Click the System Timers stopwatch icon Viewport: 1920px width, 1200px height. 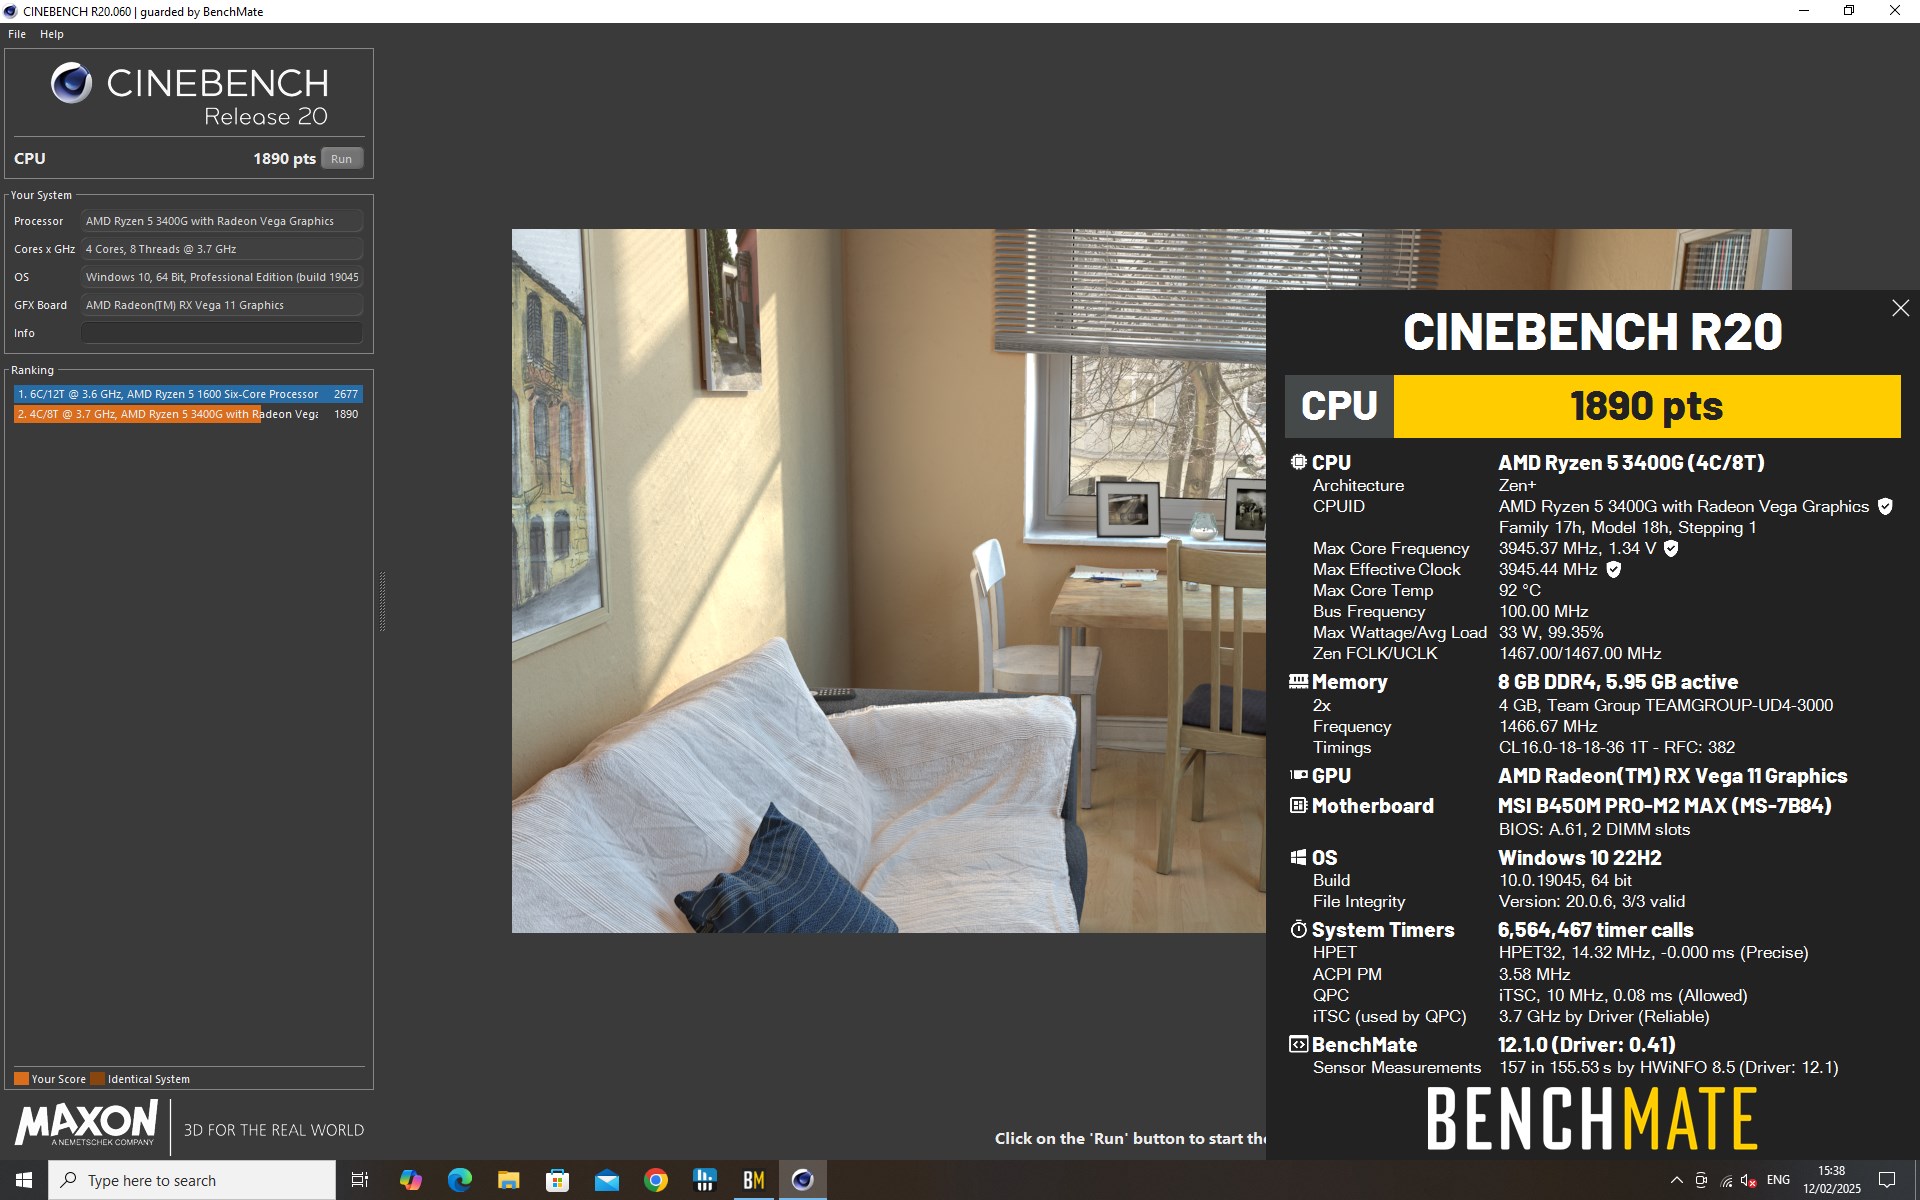[1298, 929]
